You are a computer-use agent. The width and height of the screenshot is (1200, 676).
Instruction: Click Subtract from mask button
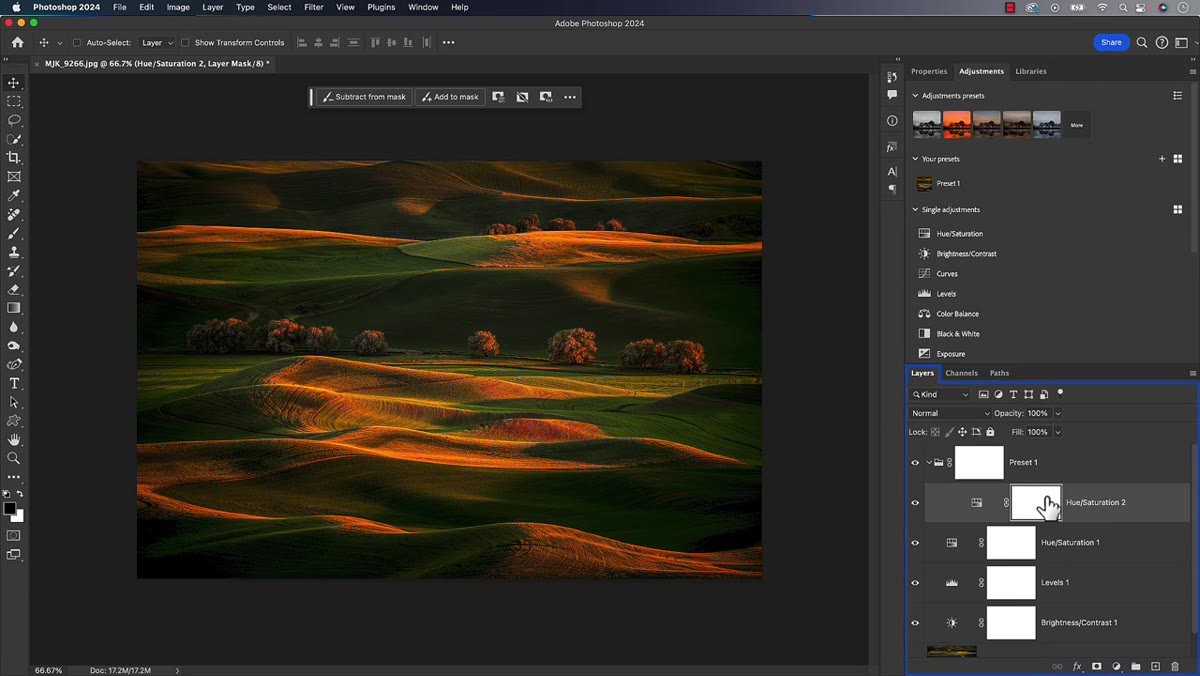tap(363, 97)
